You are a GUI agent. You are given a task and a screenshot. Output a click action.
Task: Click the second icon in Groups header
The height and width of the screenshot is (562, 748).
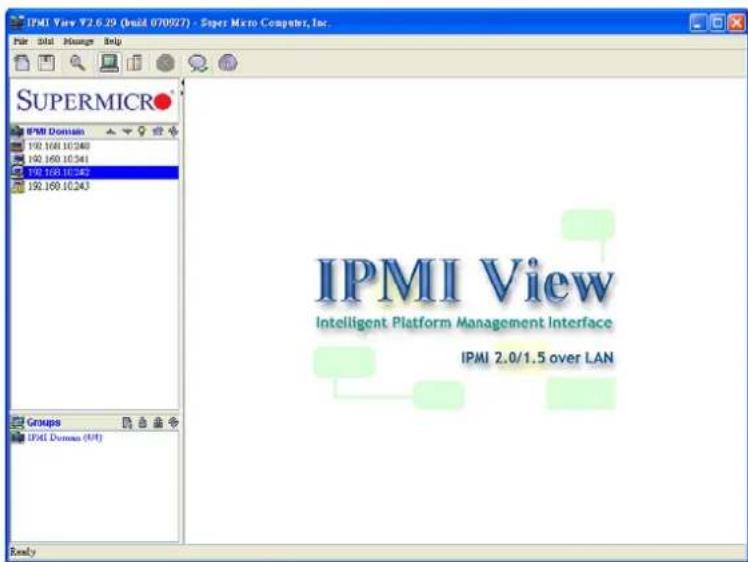coord(142,422)
